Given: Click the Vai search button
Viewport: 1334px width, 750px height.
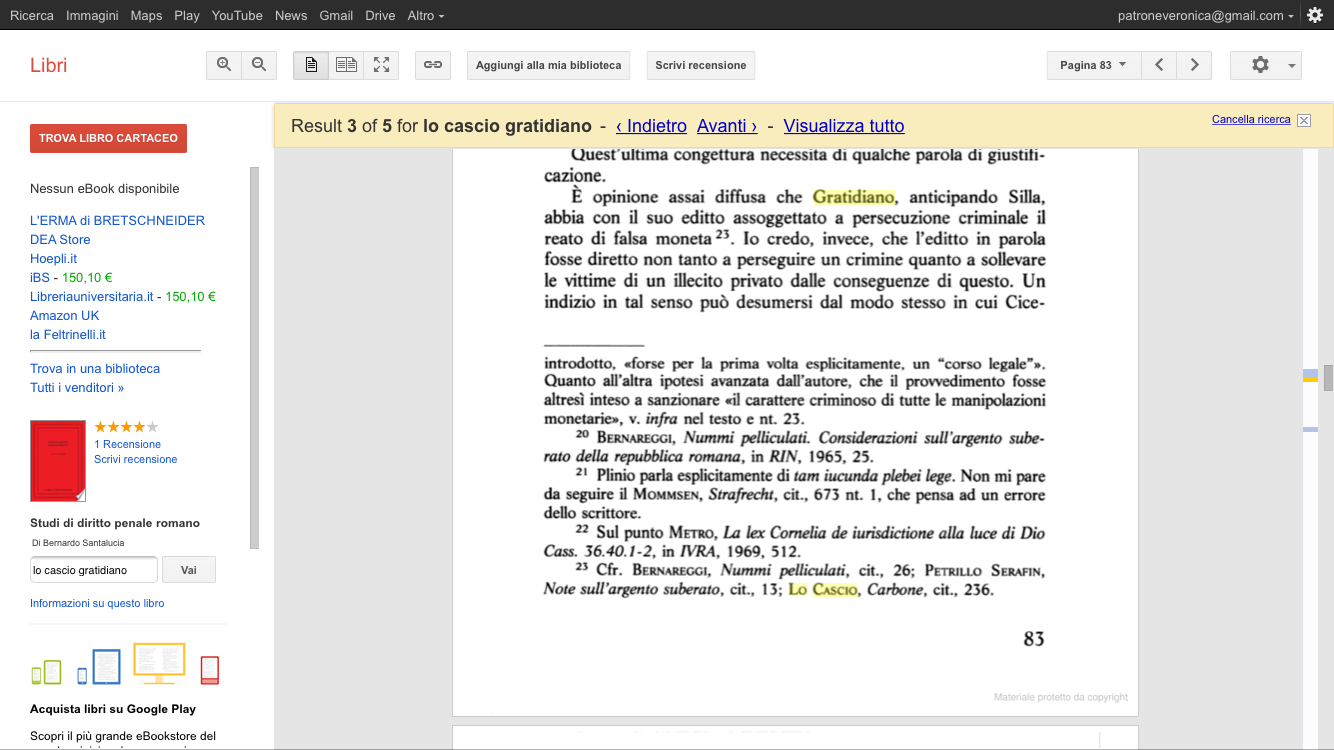Looking at the screenshot, I should tap(189, 570).
